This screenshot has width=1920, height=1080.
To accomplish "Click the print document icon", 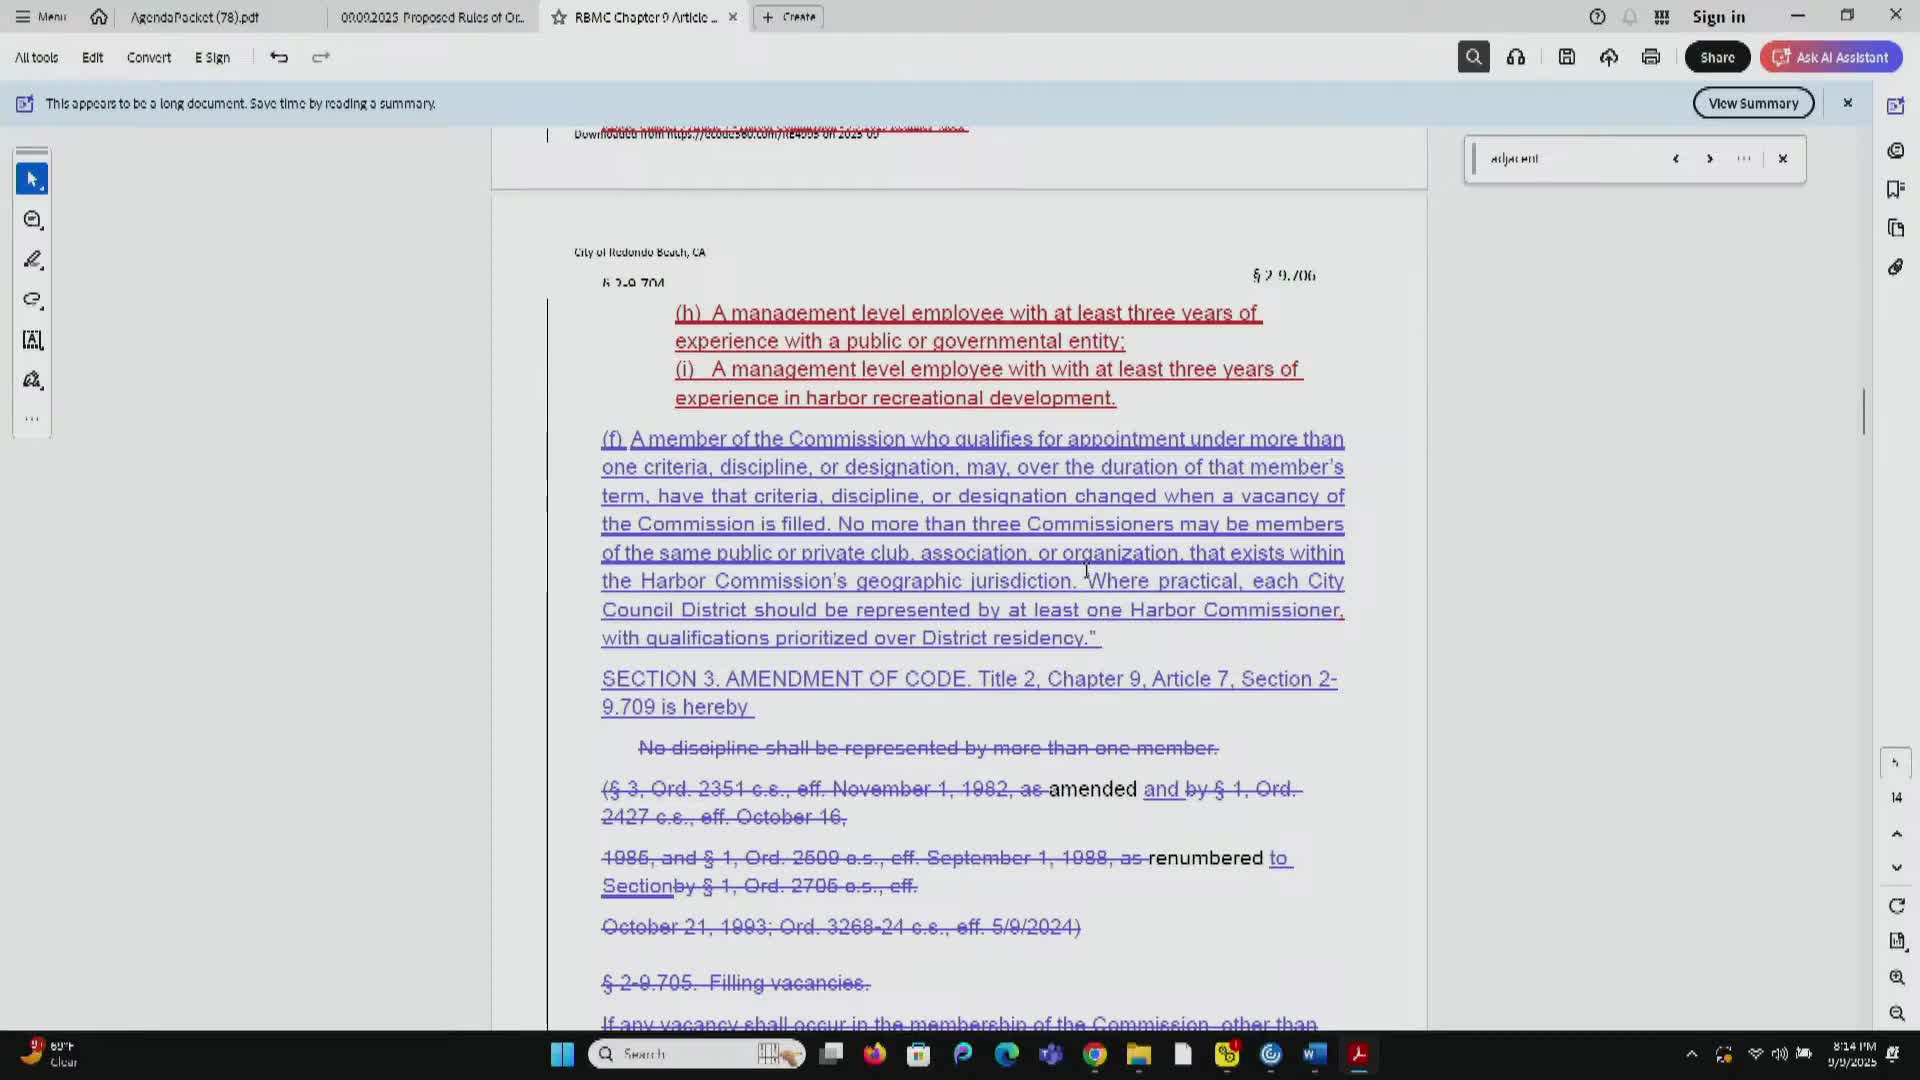I will 1651,57.
